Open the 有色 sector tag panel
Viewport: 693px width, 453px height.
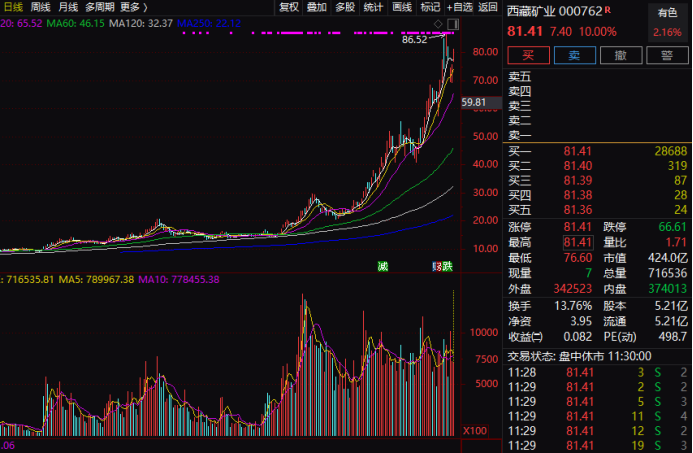(667, 12)
